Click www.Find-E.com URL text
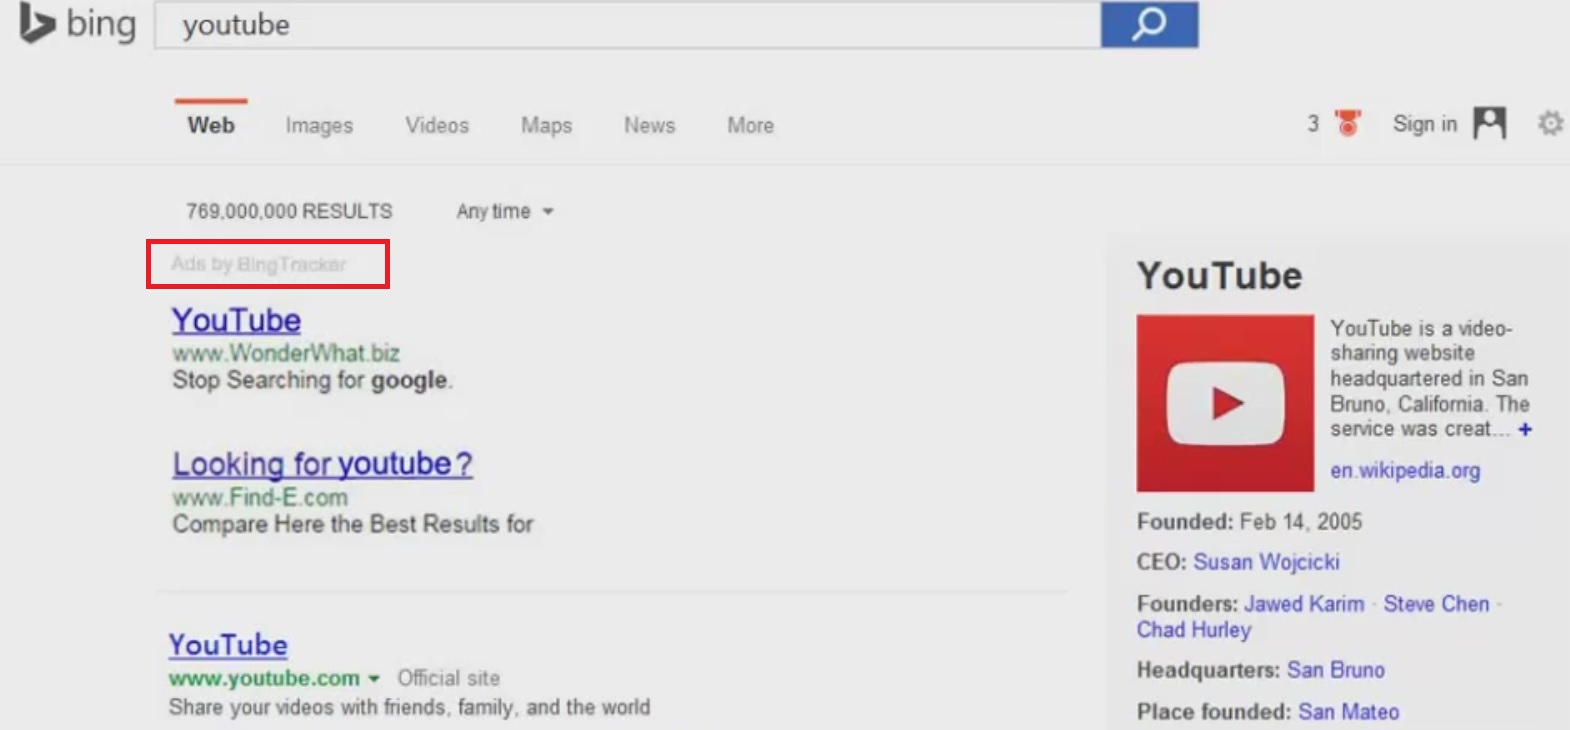1570x730 pixels. point(260,497)
